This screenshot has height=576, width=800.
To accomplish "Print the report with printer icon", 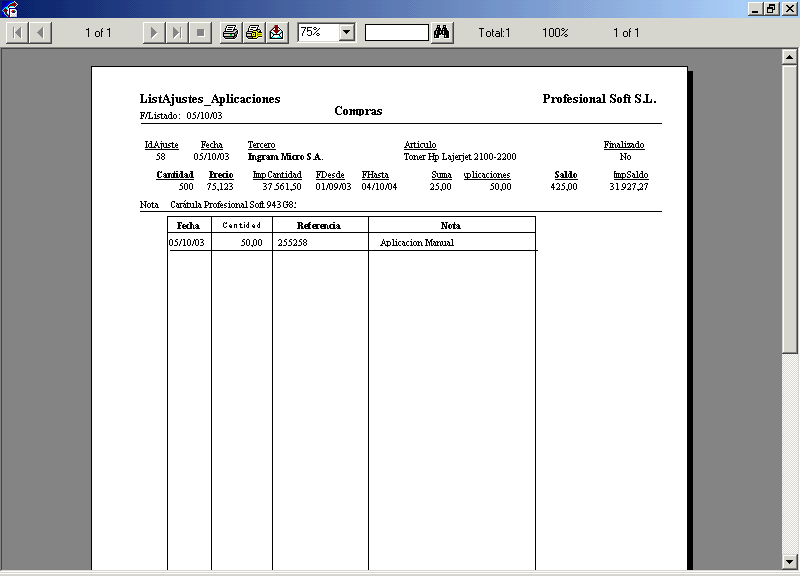I will click(231, 33).
